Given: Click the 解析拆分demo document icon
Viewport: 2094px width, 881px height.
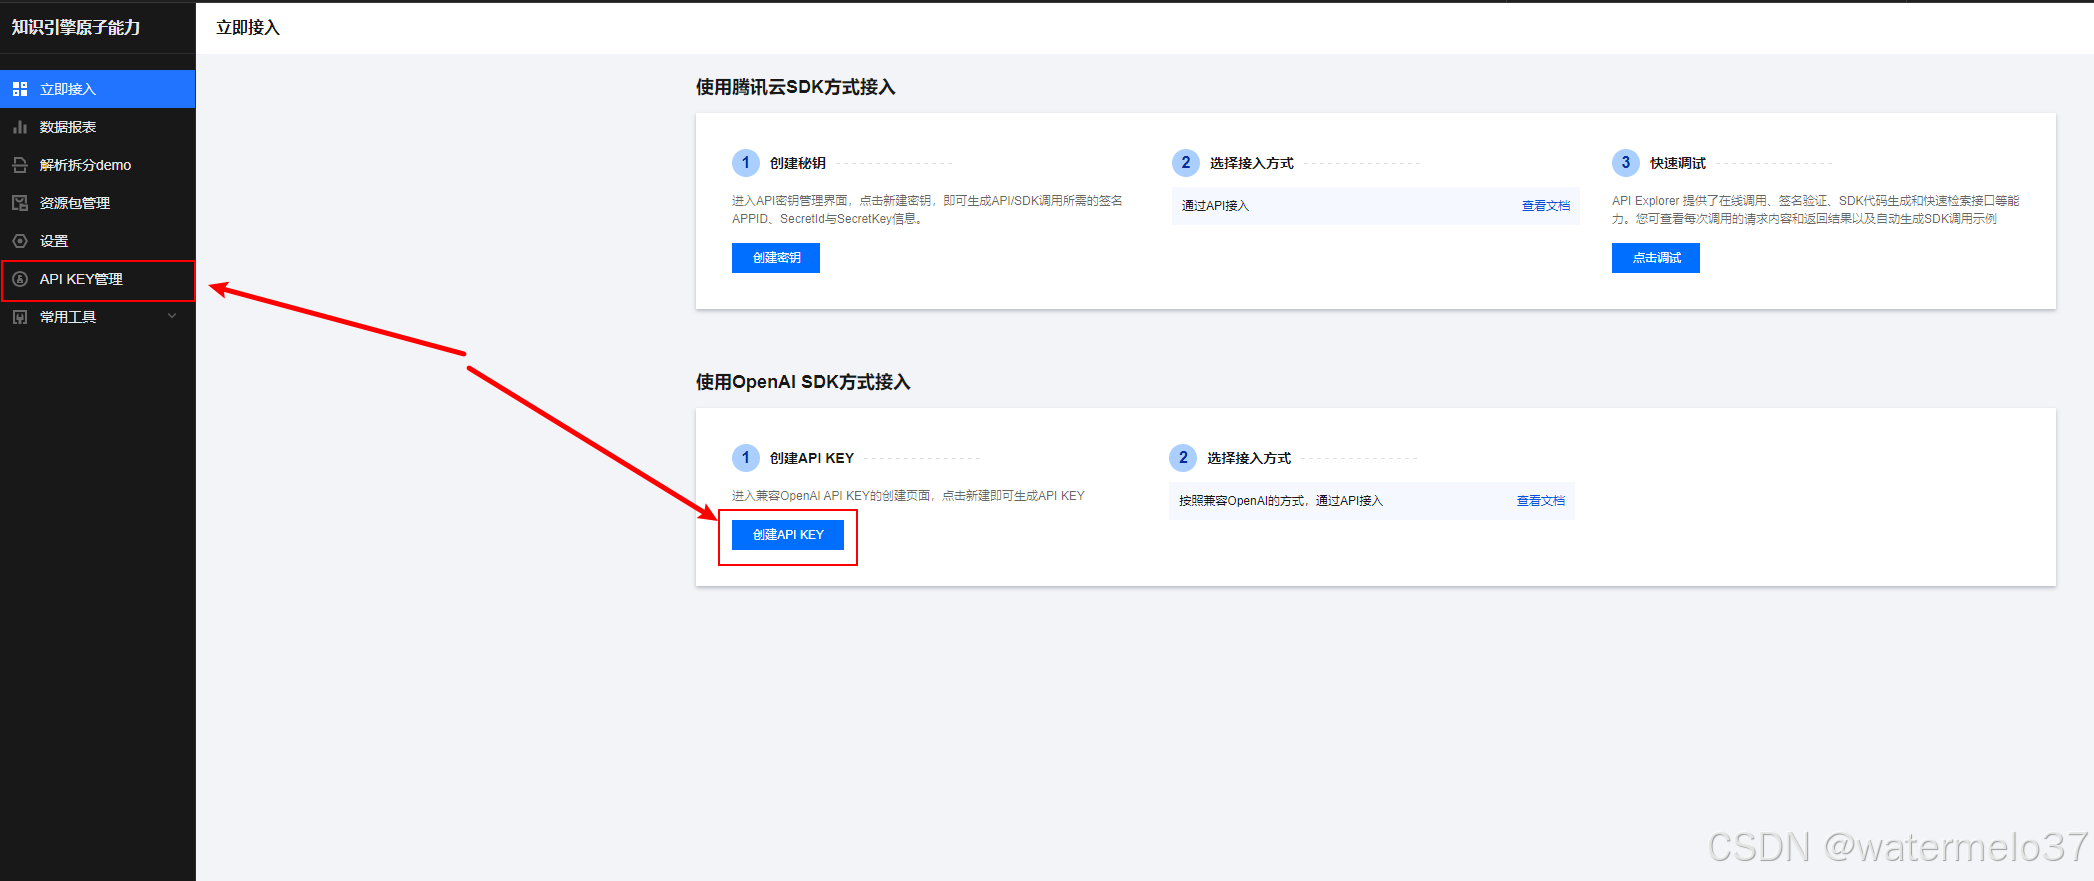Looking at the screenshot, I should [20, 165].
